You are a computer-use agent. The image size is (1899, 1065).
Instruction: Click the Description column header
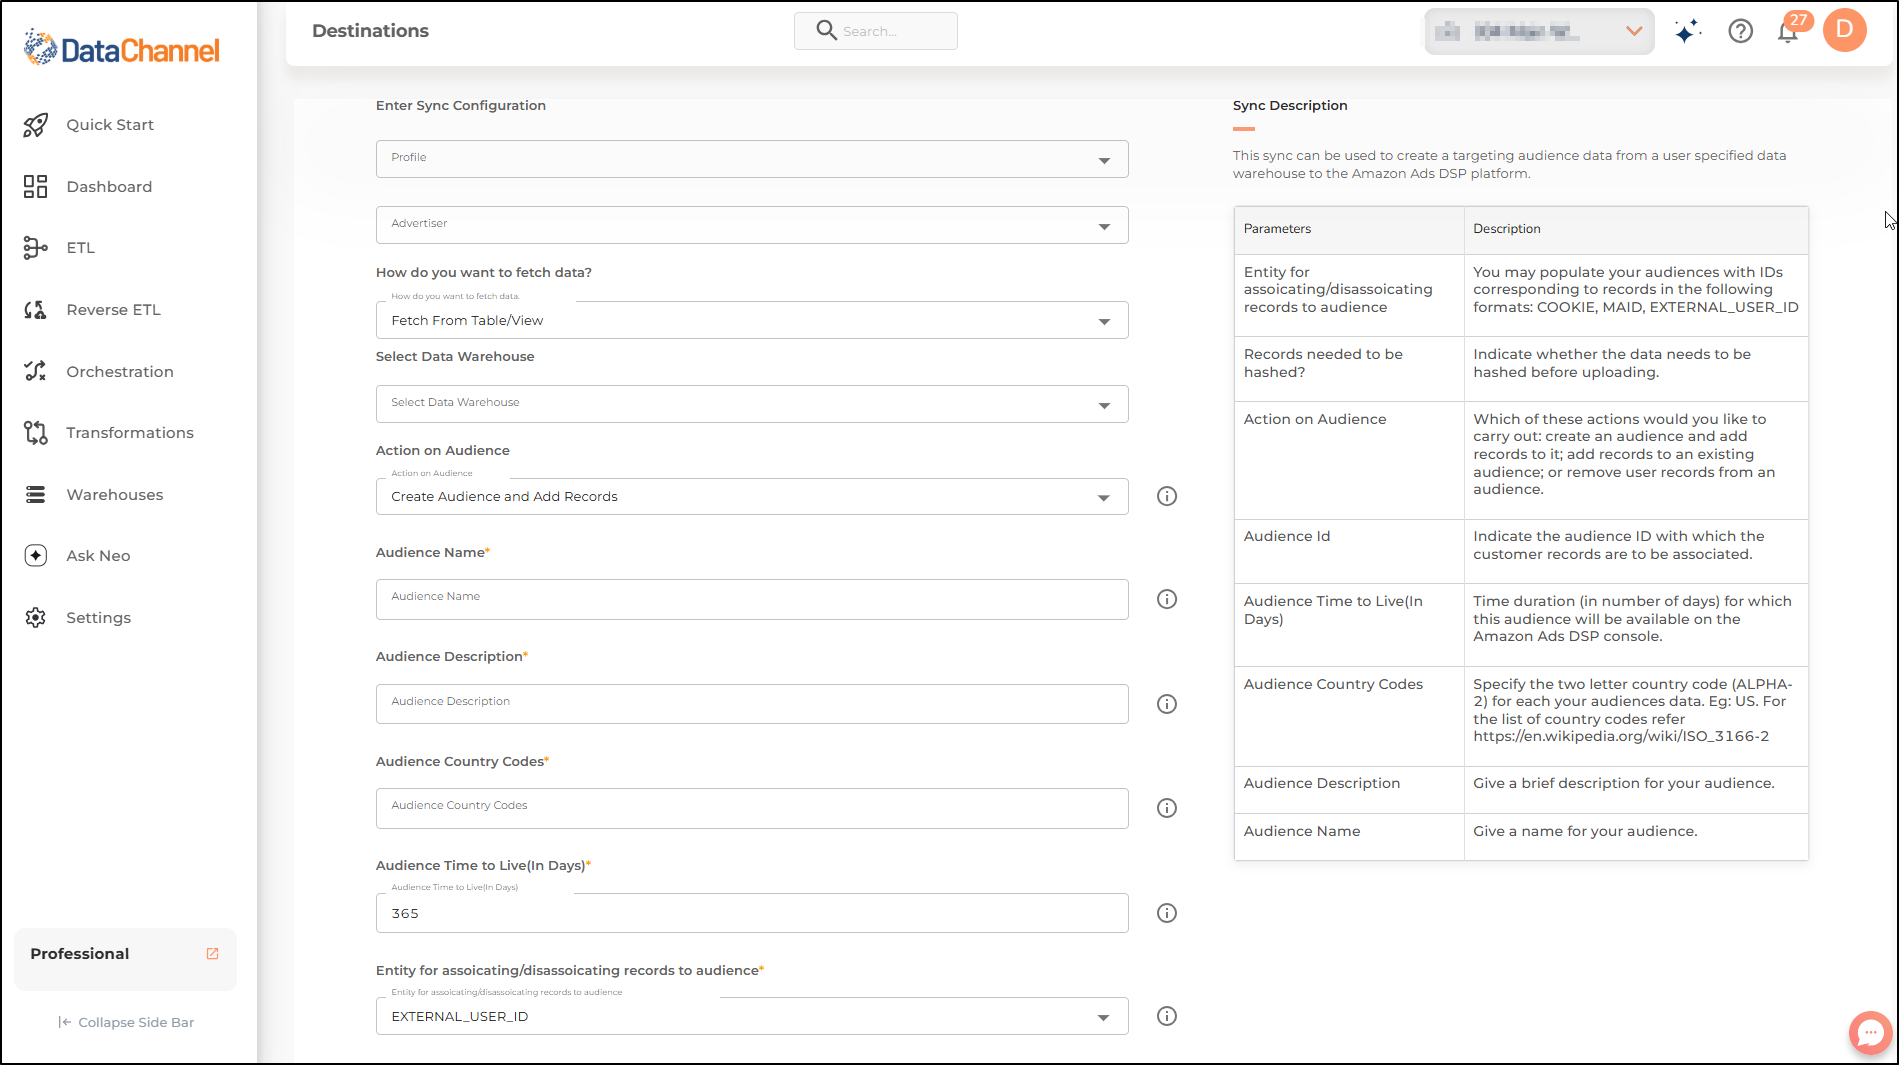pyautogui.click(x=1636, y=230)
